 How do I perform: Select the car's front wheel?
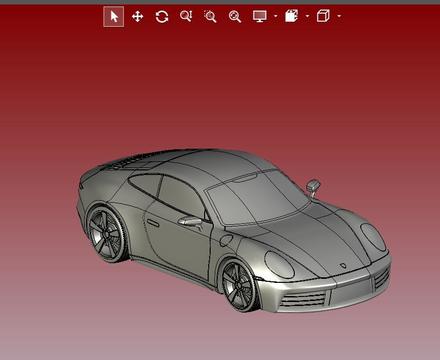click(x=239, y=286)
